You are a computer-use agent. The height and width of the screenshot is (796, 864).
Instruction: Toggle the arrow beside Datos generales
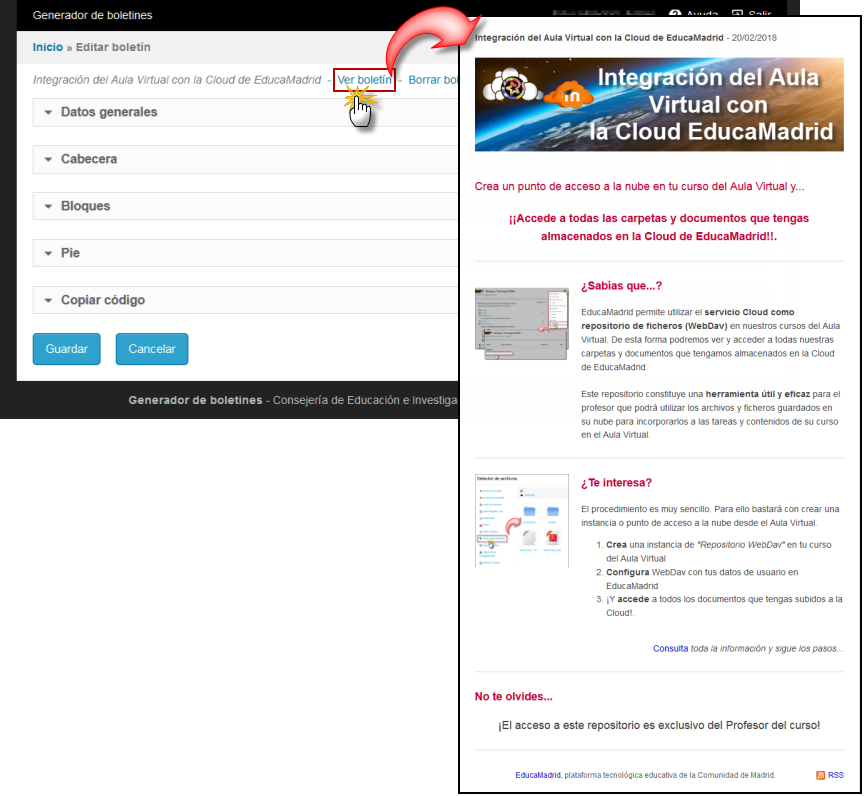point(48,112)
